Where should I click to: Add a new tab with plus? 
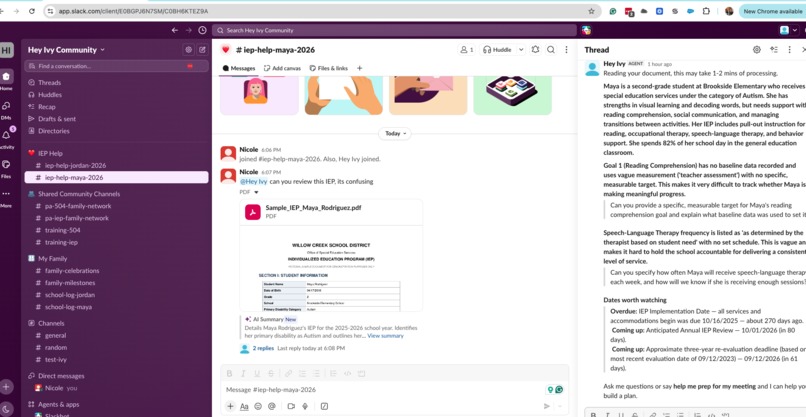point(359,68)
